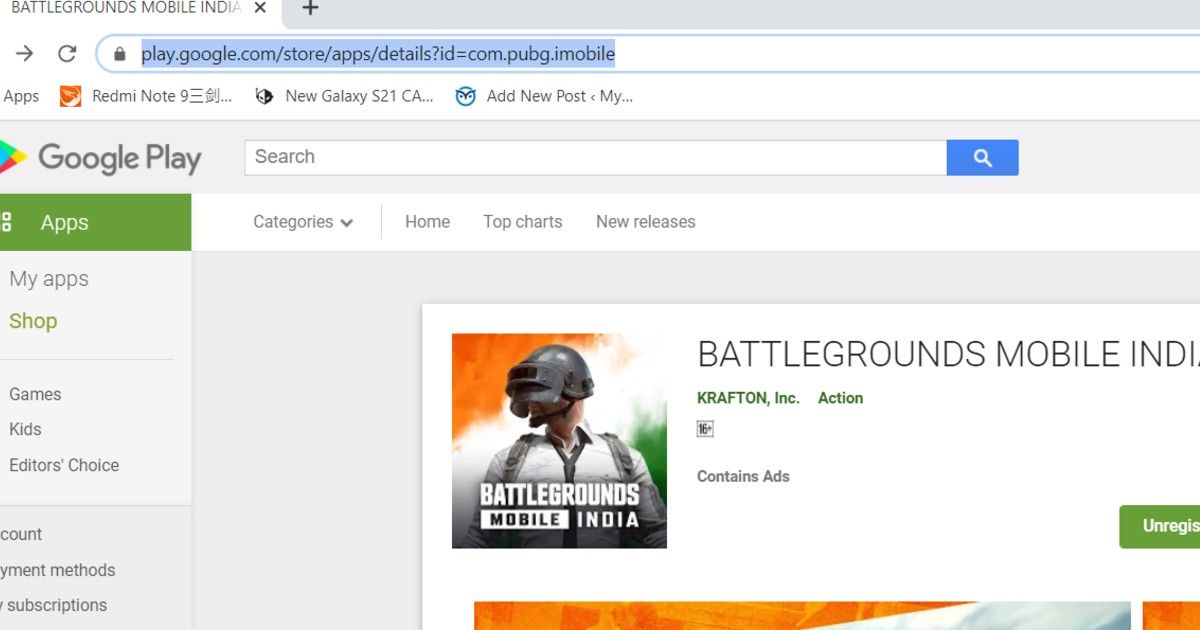Open Payment methods in sidebar
Screen dimensions: 1200x630
pyautogui.click(x=57, y=570)
